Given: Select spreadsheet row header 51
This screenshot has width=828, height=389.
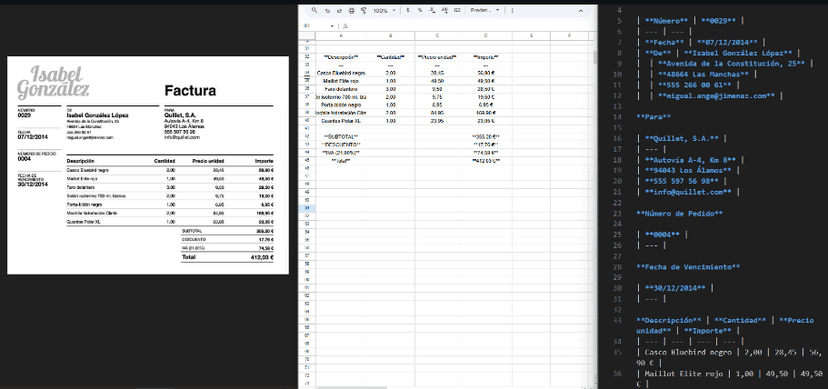Looking at the screenshot, I should (x=307, y=208).
